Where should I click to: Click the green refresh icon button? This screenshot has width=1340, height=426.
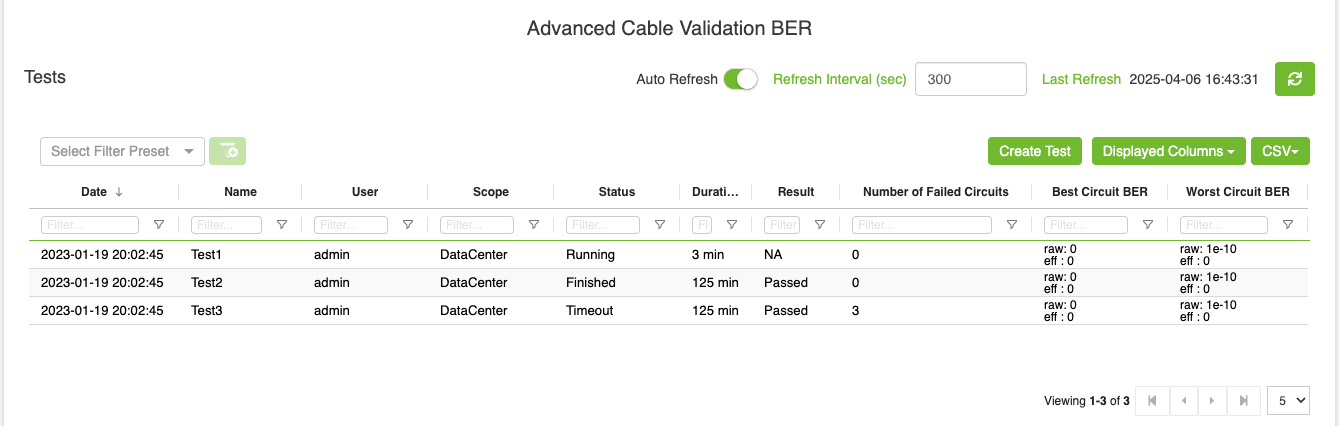point(1294,79)
